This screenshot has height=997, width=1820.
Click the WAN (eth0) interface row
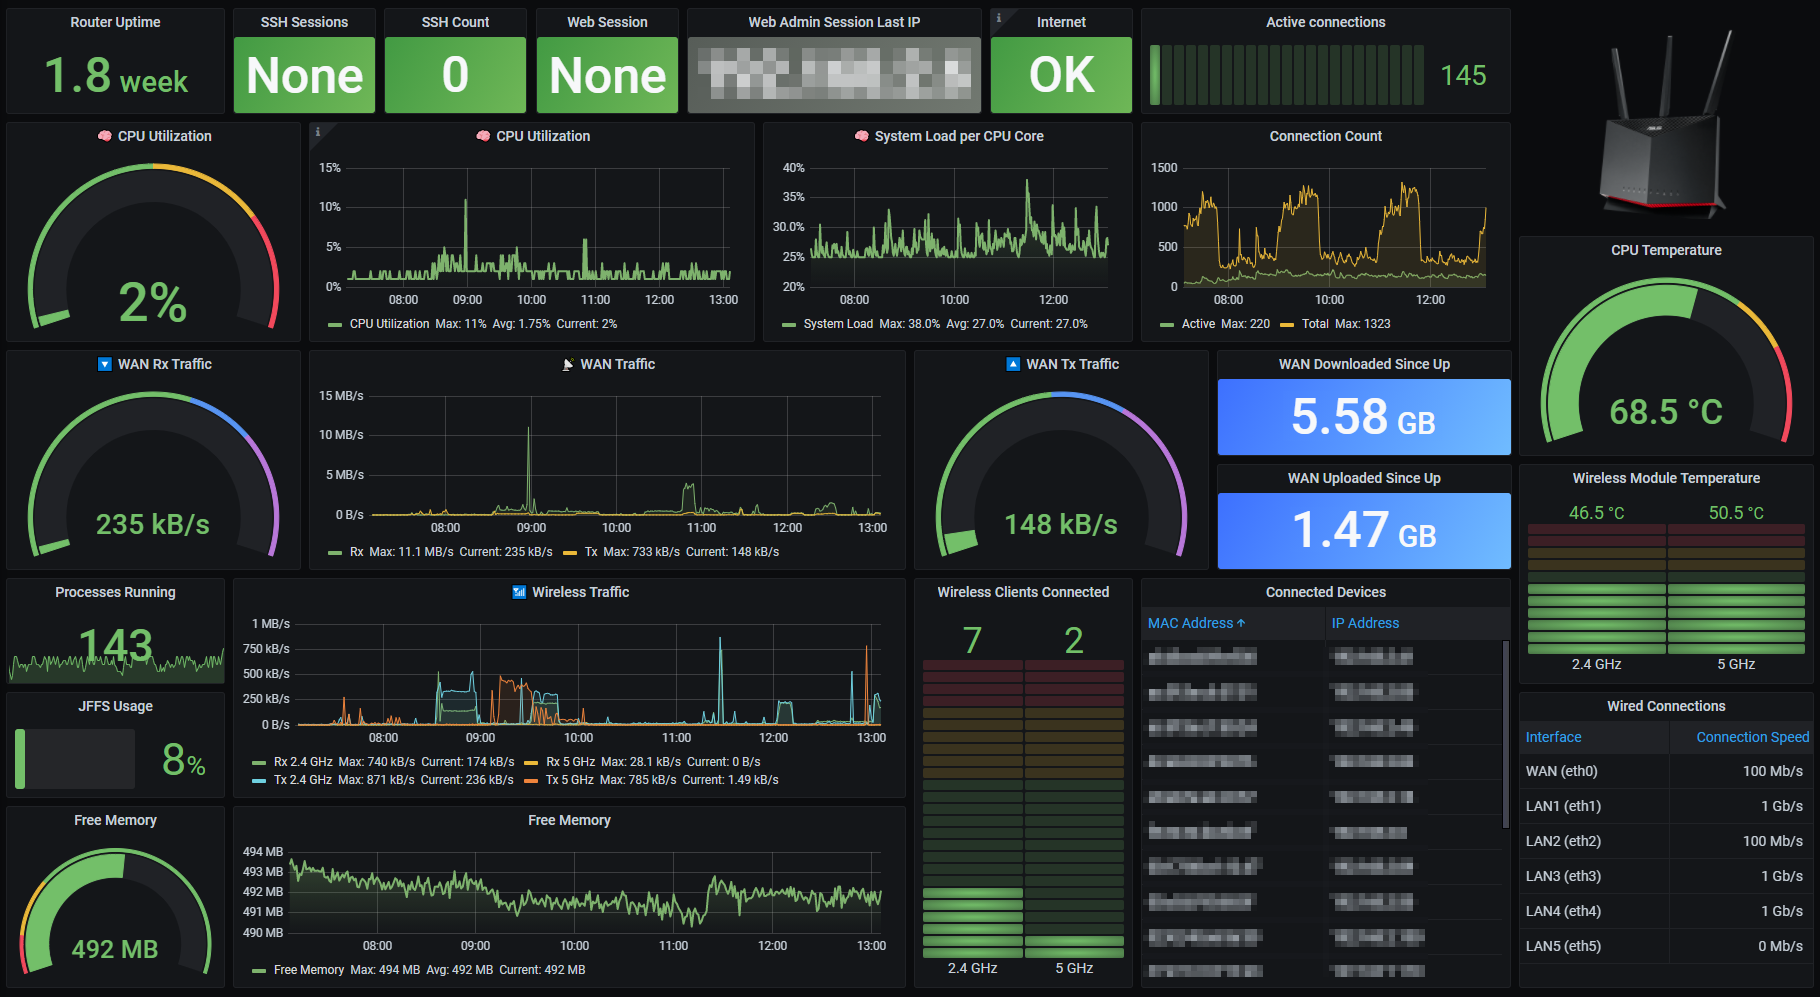click(x=1665, y=771)
